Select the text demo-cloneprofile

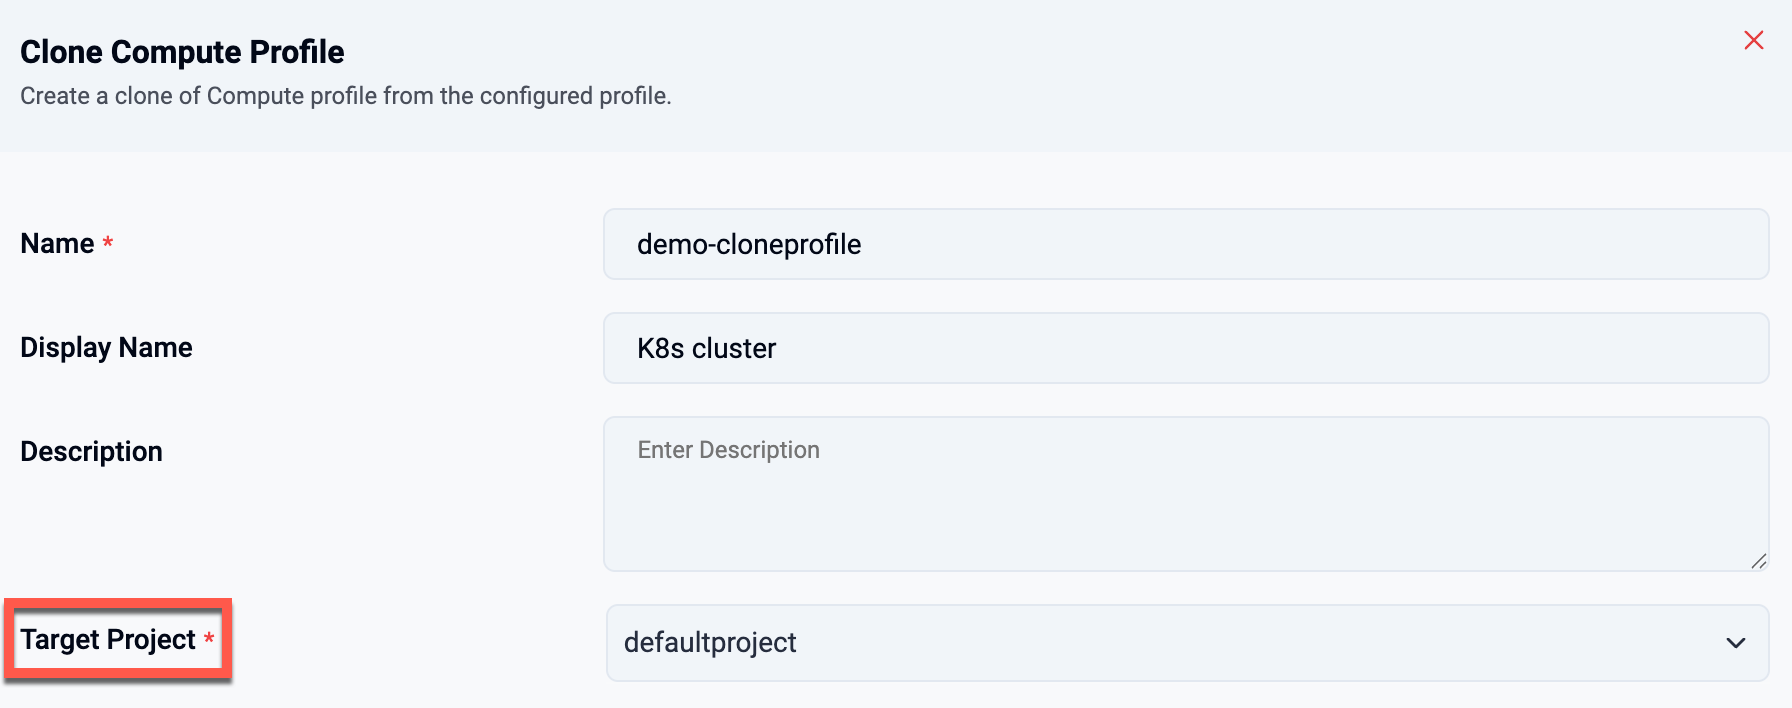coord(748,244)
